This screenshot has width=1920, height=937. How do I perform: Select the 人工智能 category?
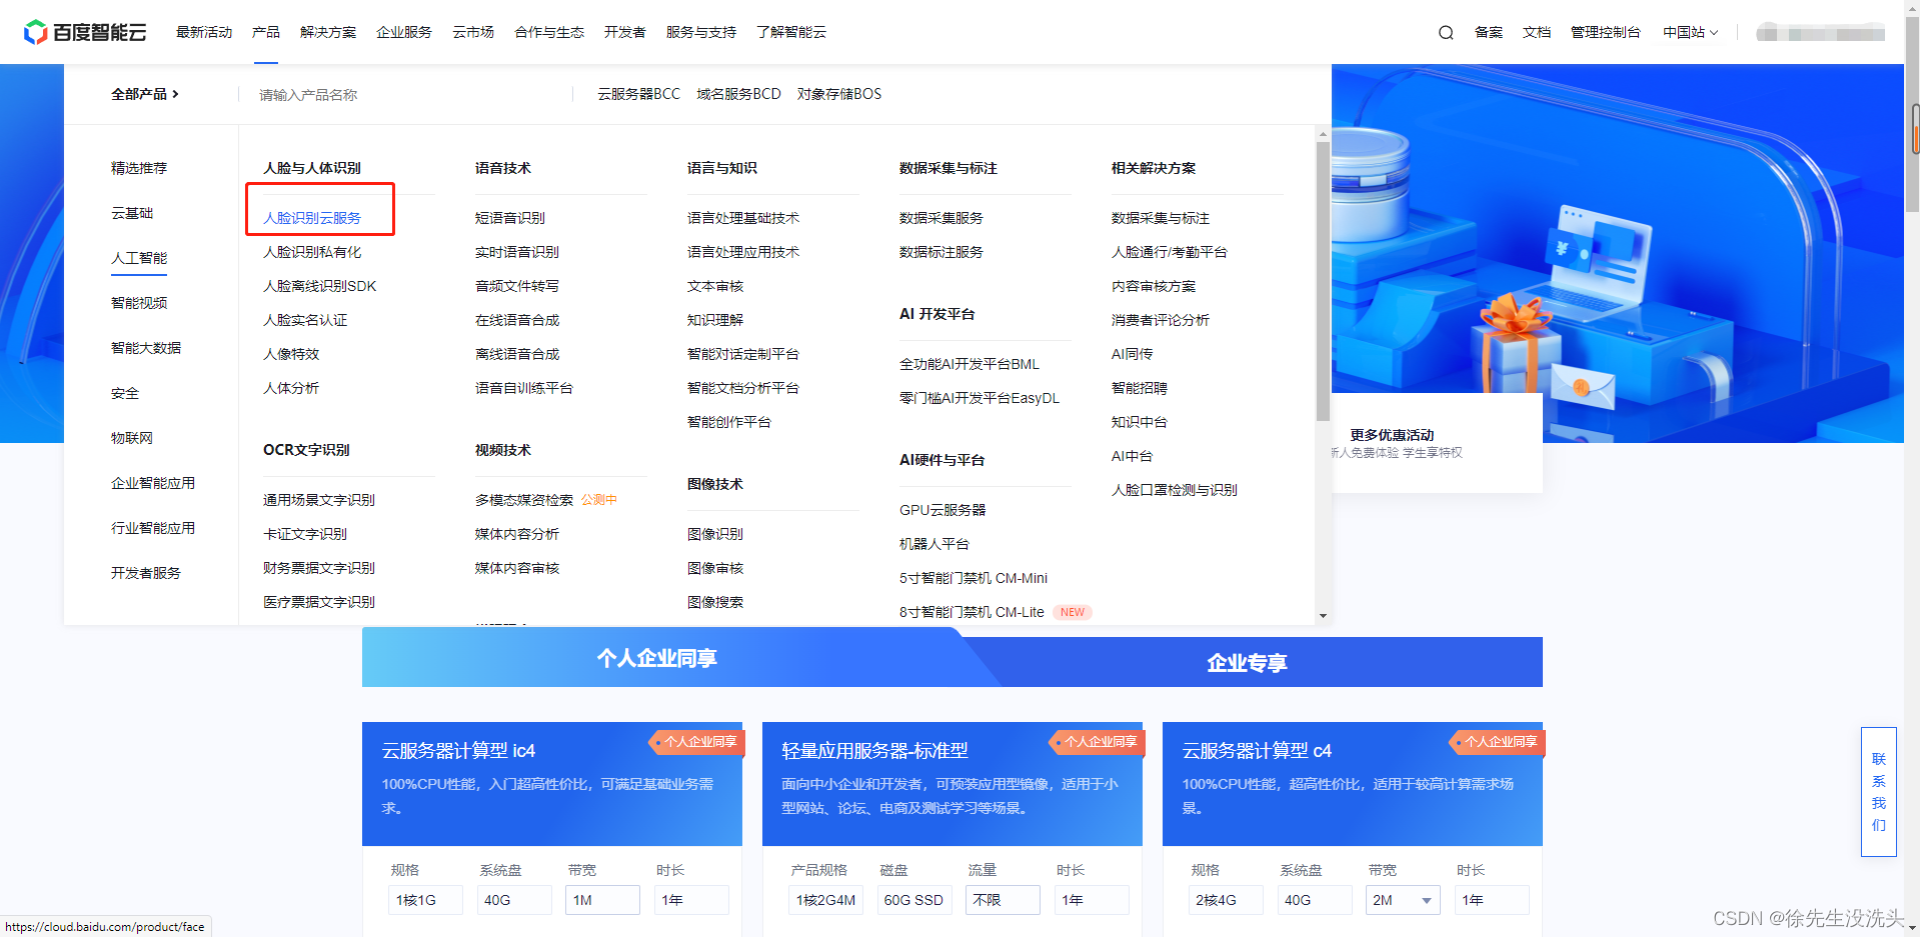click(139, 258)
